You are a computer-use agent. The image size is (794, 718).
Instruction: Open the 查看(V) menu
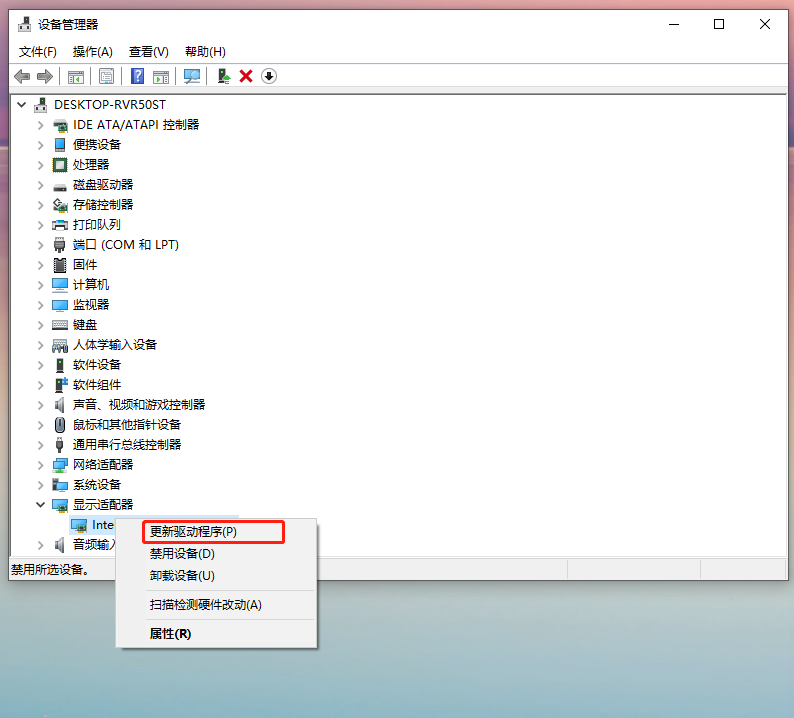tap(148, 52)
